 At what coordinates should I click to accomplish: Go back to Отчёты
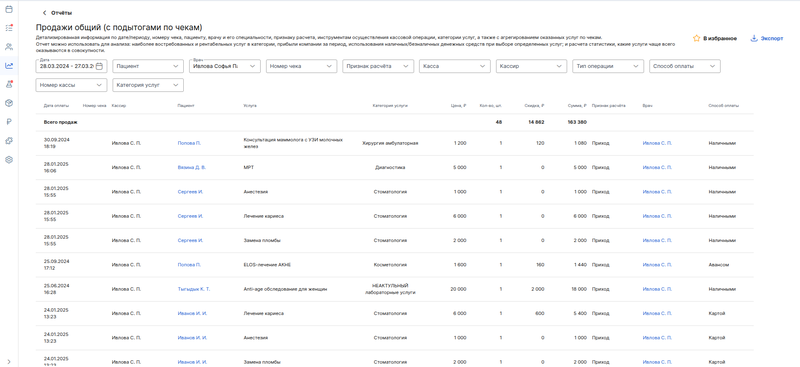(x=57, y=13)
